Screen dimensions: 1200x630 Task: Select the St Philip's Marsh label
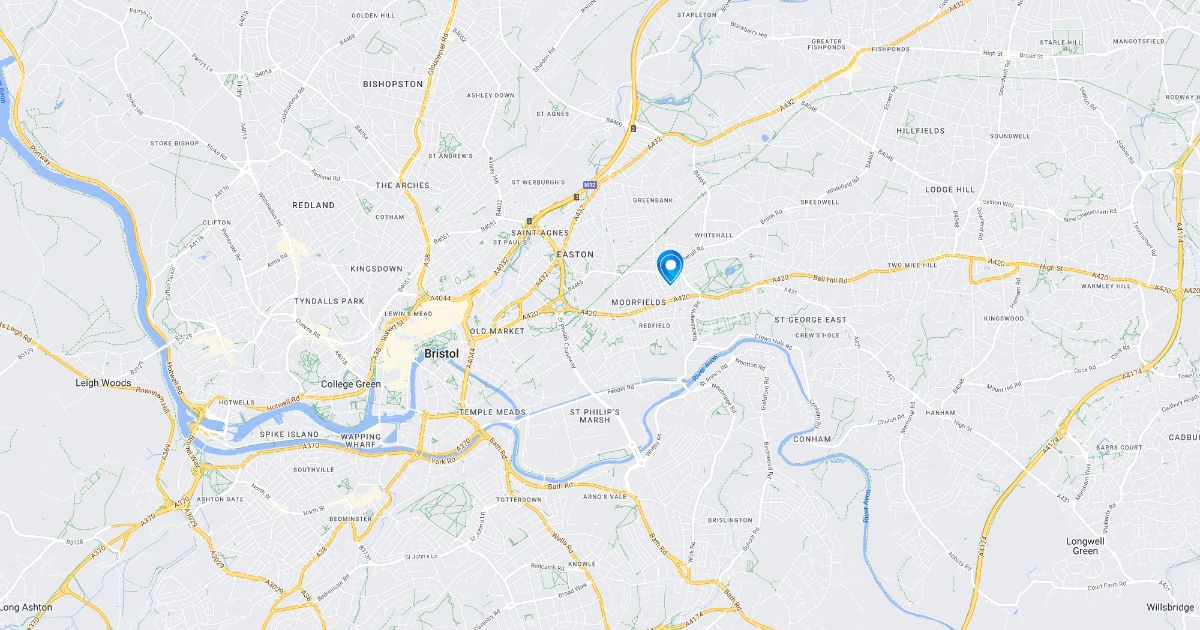point(595,415)
